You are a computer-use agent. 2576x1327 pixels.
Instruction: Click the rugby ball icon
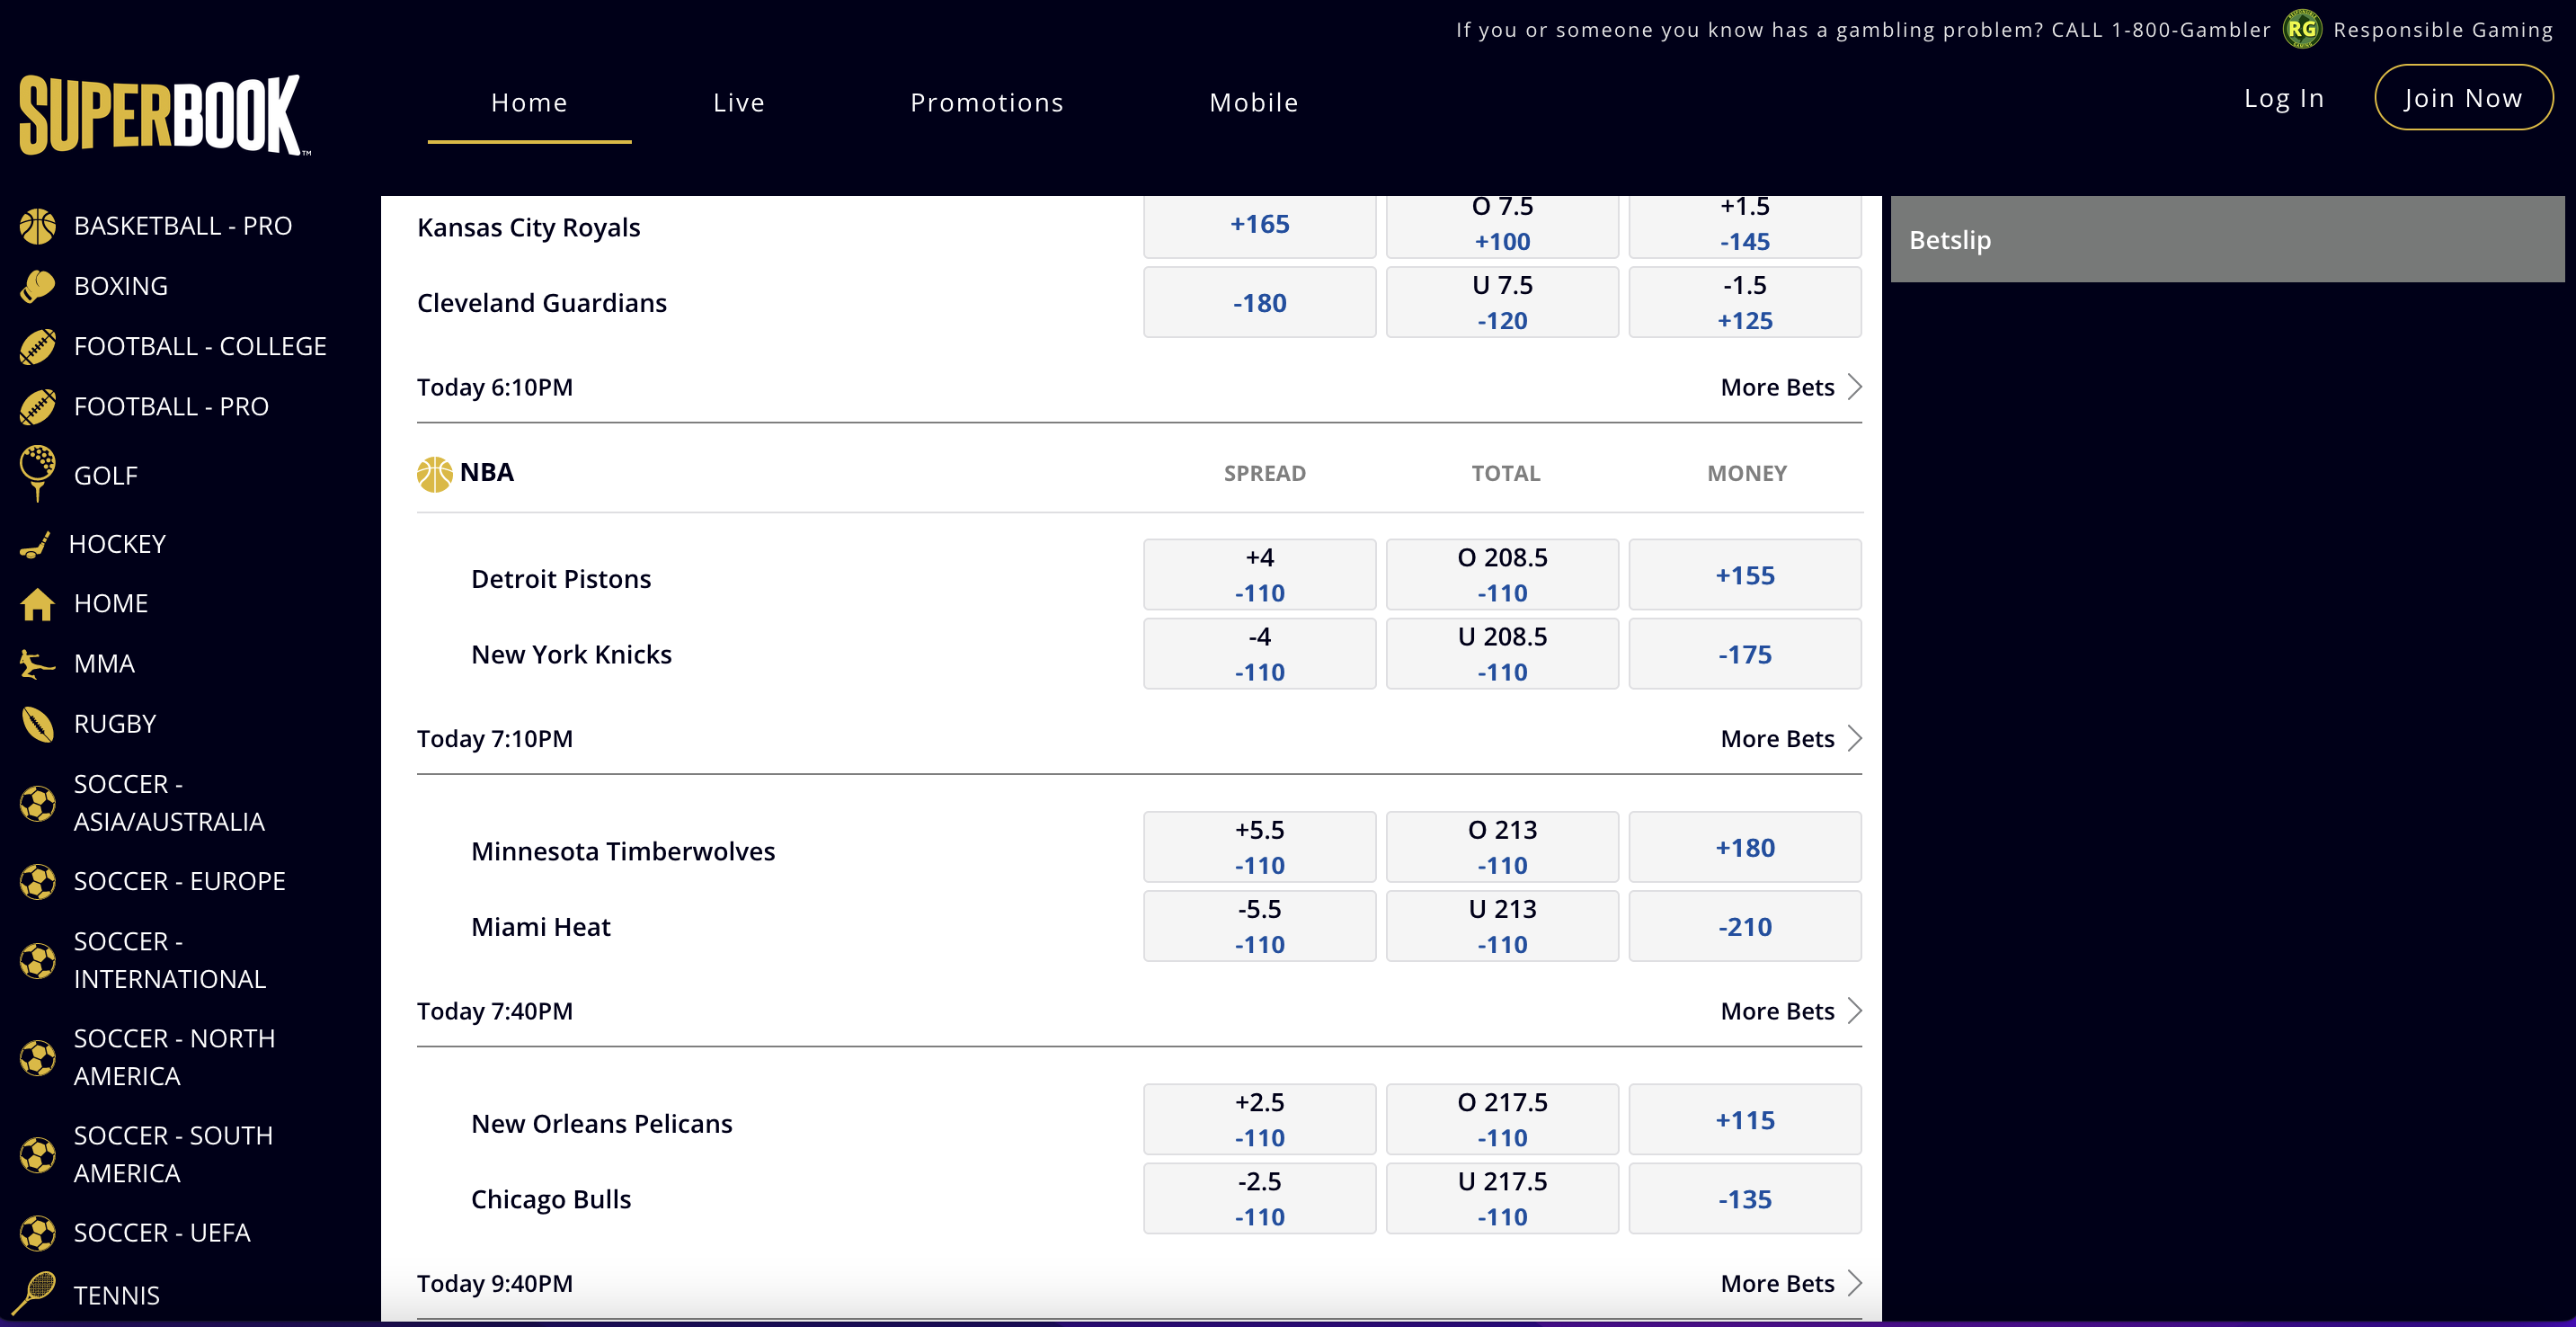[38, 724]
